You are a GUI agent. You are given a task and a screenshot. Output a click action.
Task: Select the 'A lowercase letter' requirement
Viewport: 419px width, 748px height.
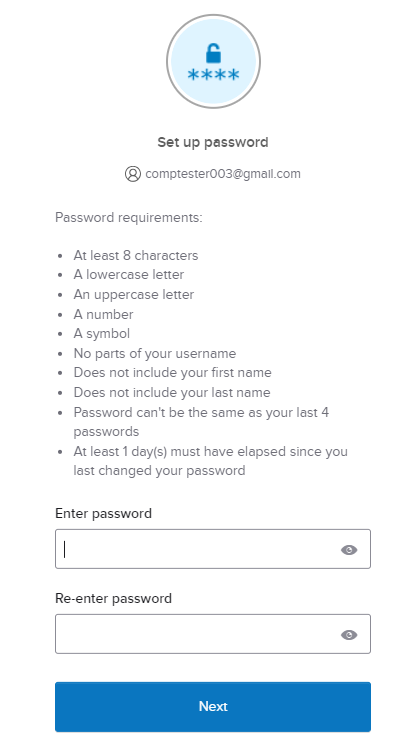click(128, 275)
